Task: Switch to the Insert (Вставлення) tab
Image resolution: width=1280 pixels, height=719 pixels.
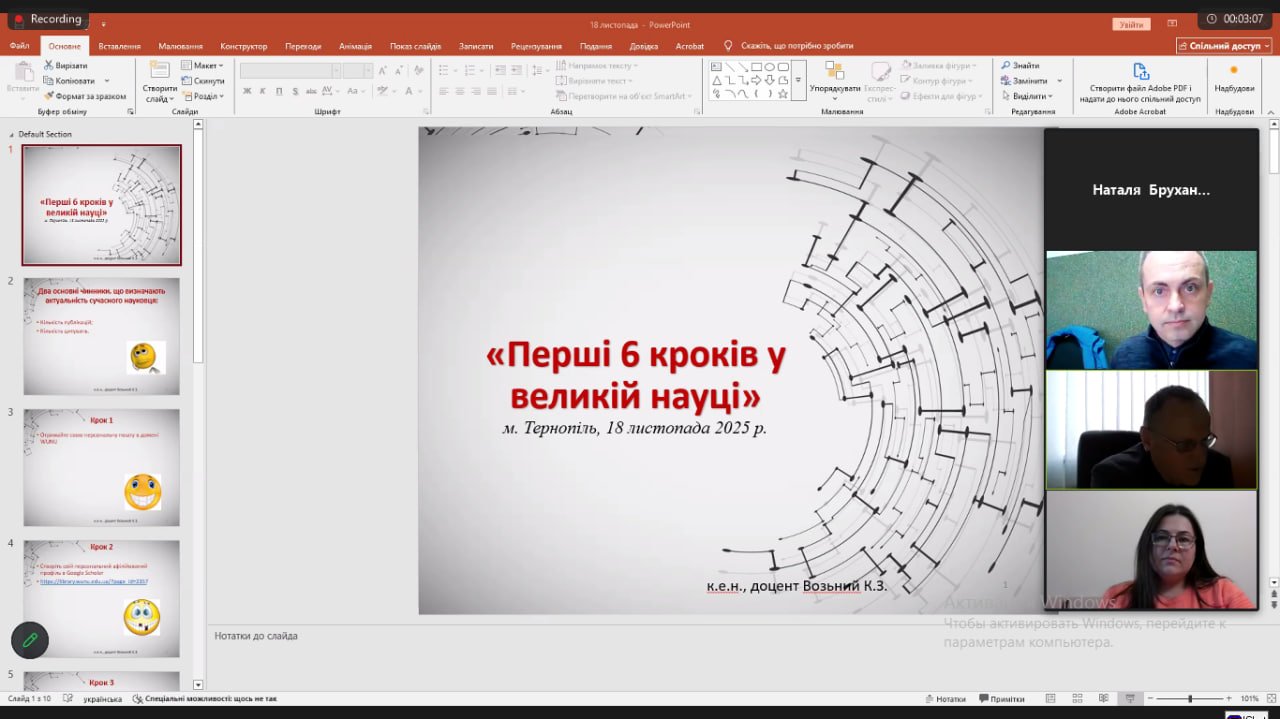Action: [119, 46]
